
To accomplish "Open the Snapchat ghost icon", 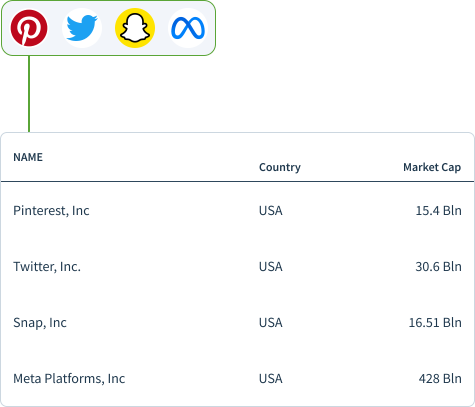I will (x=135, y=28).
